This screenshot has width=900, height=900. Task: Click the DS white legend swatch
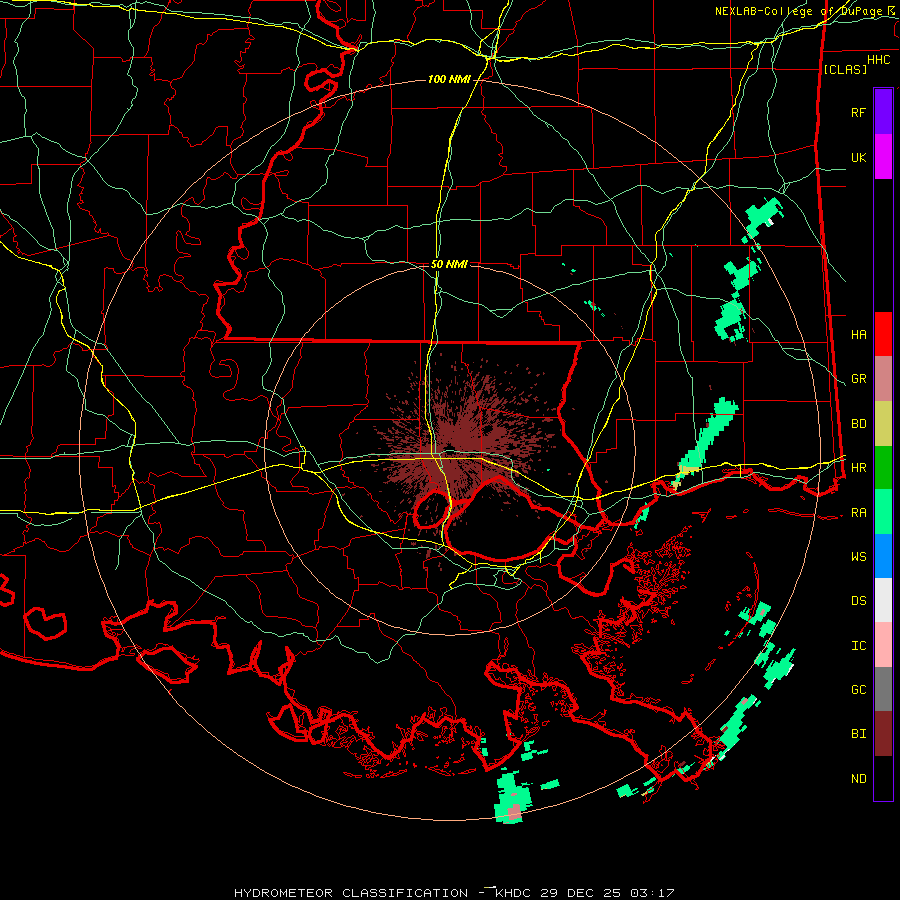883,600
